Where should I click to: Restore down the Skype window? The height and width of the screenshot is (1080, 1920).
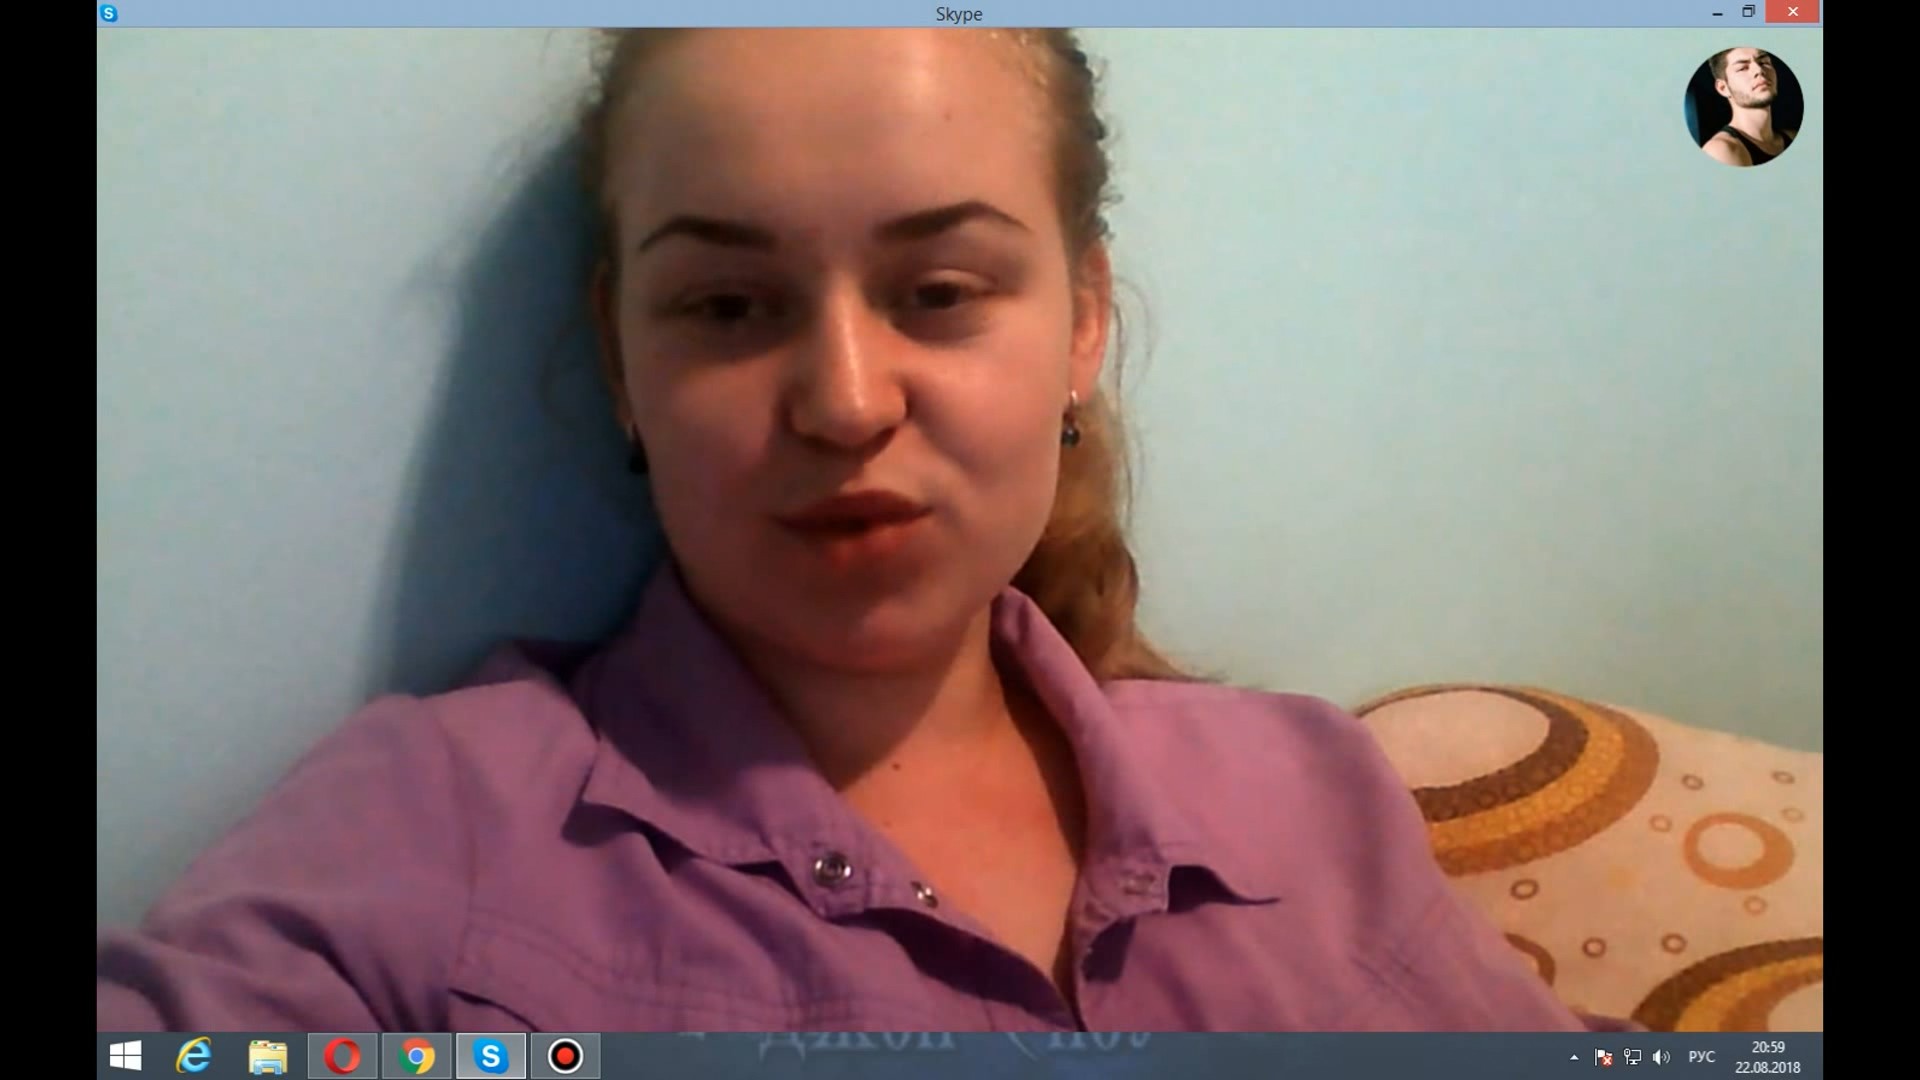click(1748, 12)
